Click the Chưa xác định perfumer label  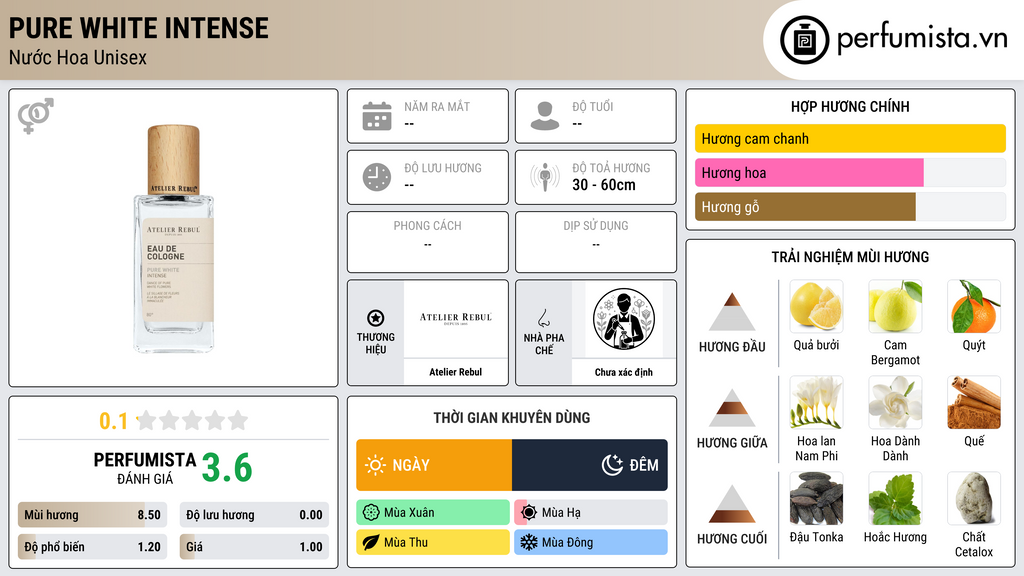pos(624,372)
